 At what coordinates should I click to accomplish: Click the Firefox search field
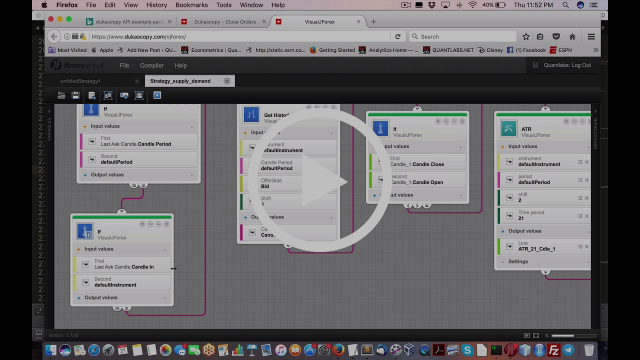point(462,37)
